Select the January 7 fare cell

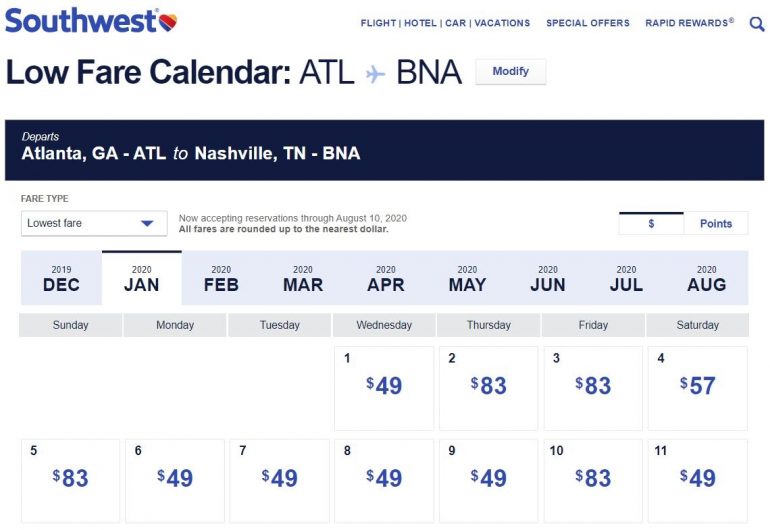pyautogui.click(x=280, y=480)
